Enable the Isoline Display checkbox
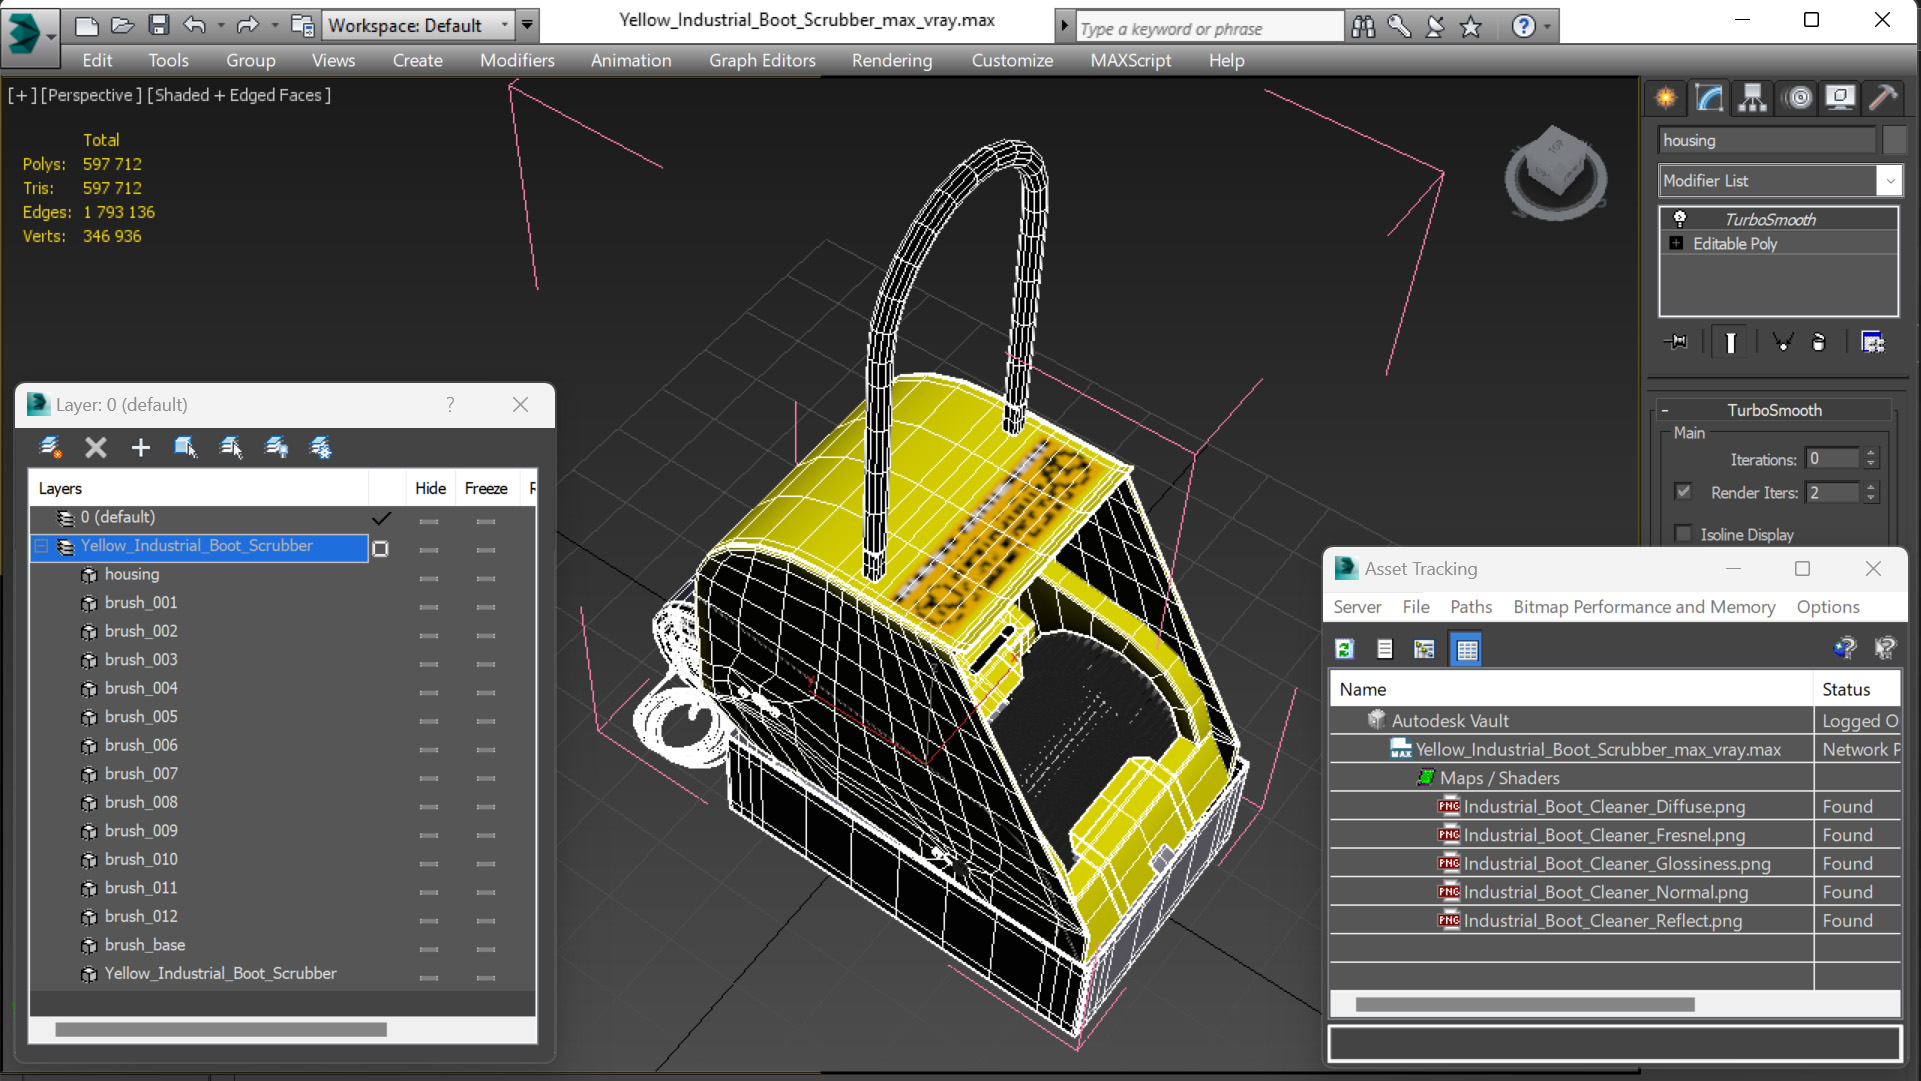 coord(1684,534)
